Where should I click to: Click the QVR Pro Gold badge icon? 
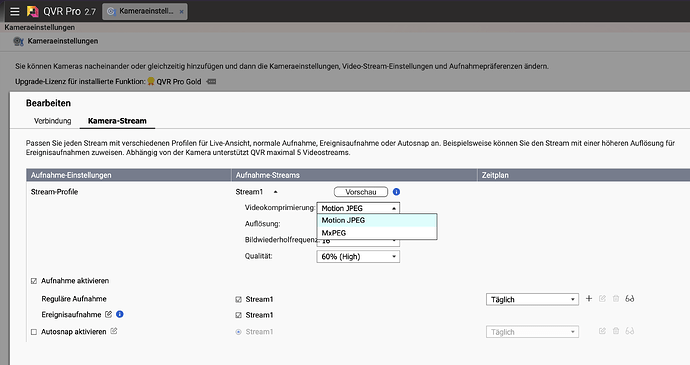pyautogui.click(x=151, y=81)
